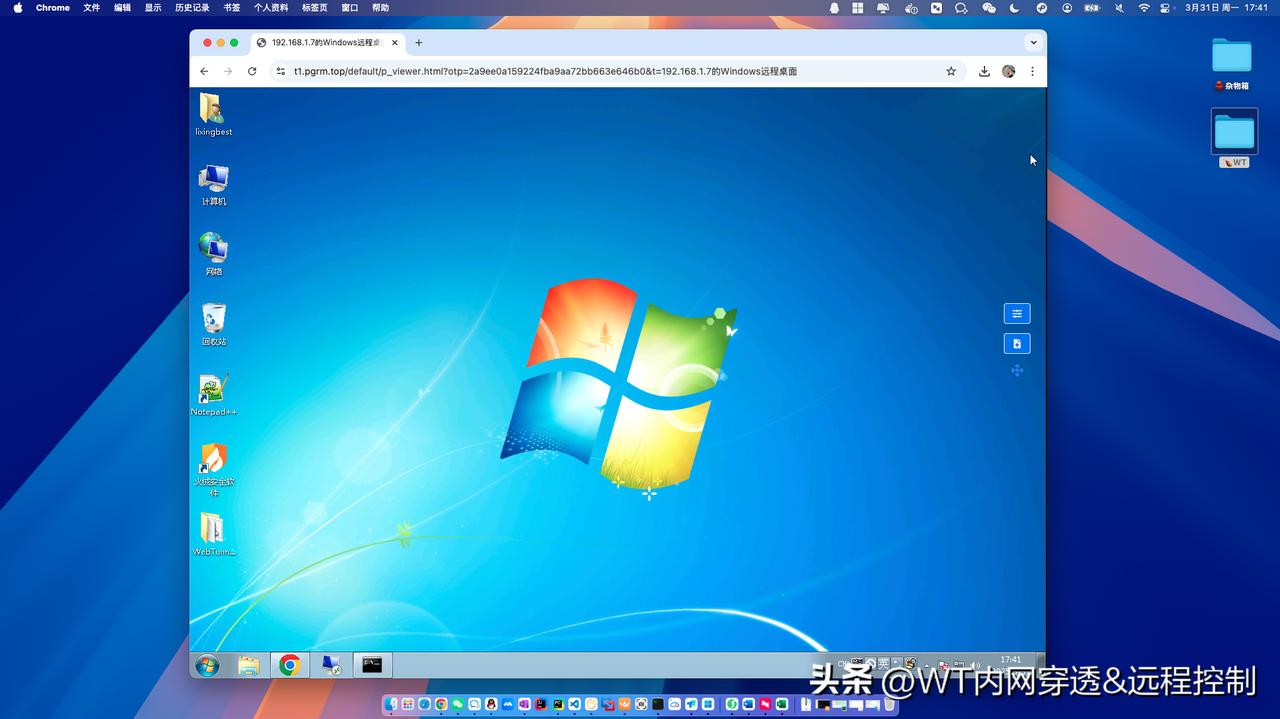Open Visual Studio Code in the Dock
The height and width of the screenshot is (719, 1280).
pyautogui.click(x=575, y=704)
